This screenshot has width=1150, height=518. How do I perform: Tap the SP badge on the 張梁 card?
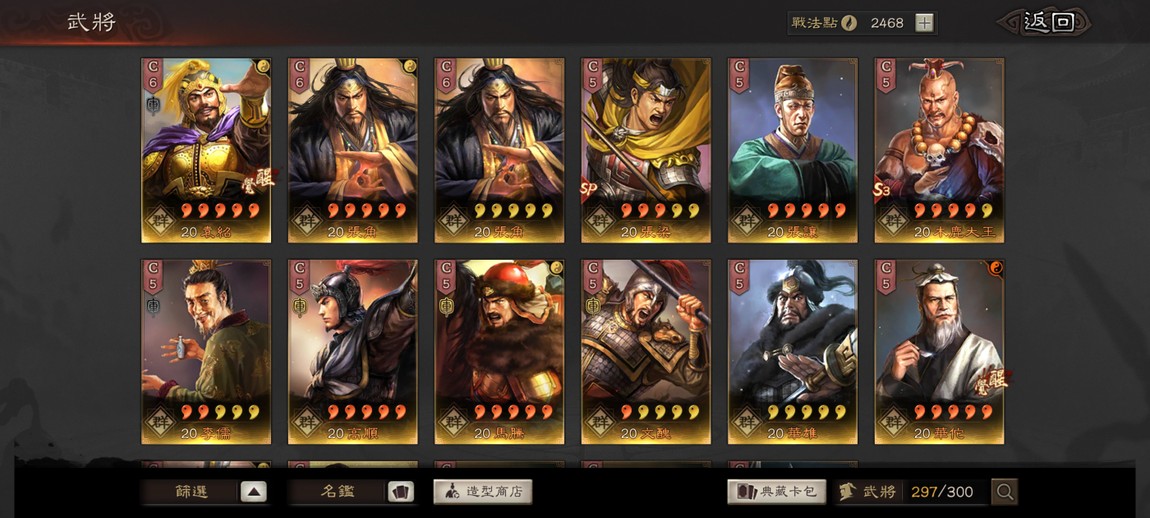[588, 189]
